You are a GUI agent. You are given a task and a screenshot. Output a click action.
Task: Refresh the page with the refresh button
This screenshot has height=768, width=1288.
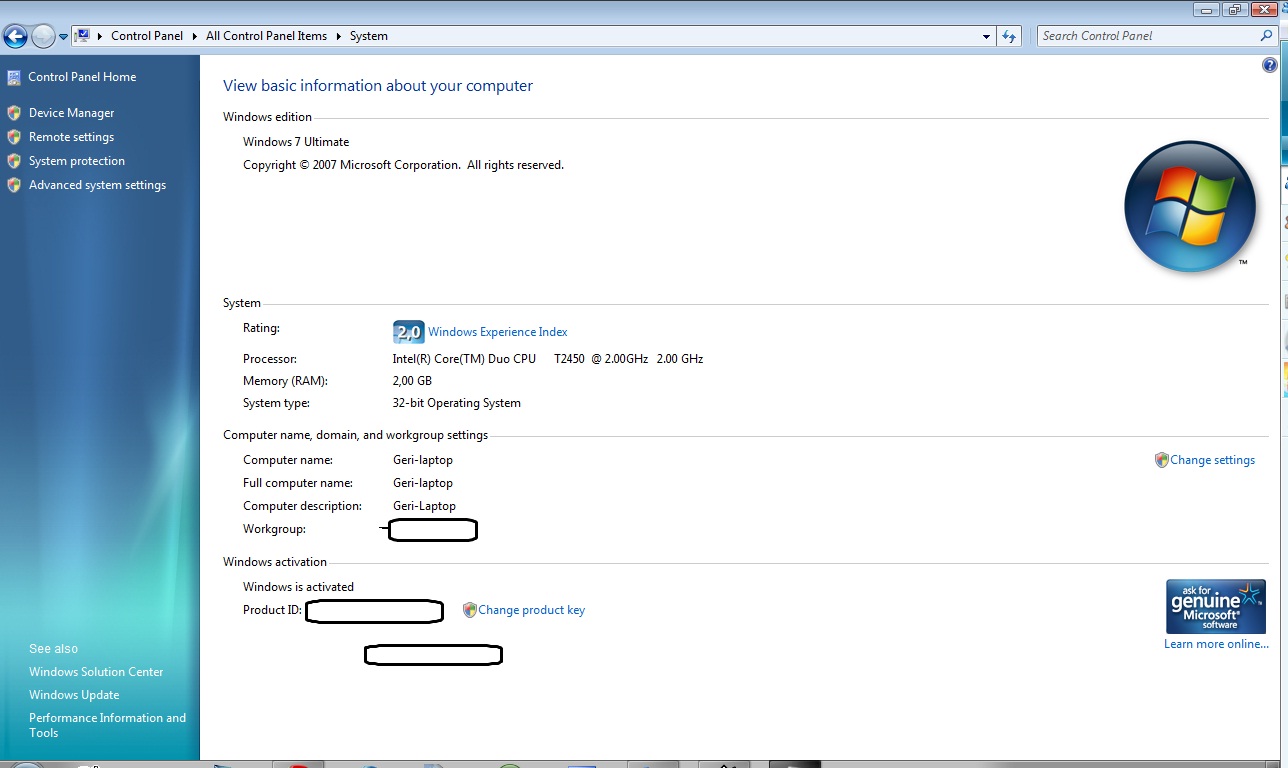(1009, 36)
